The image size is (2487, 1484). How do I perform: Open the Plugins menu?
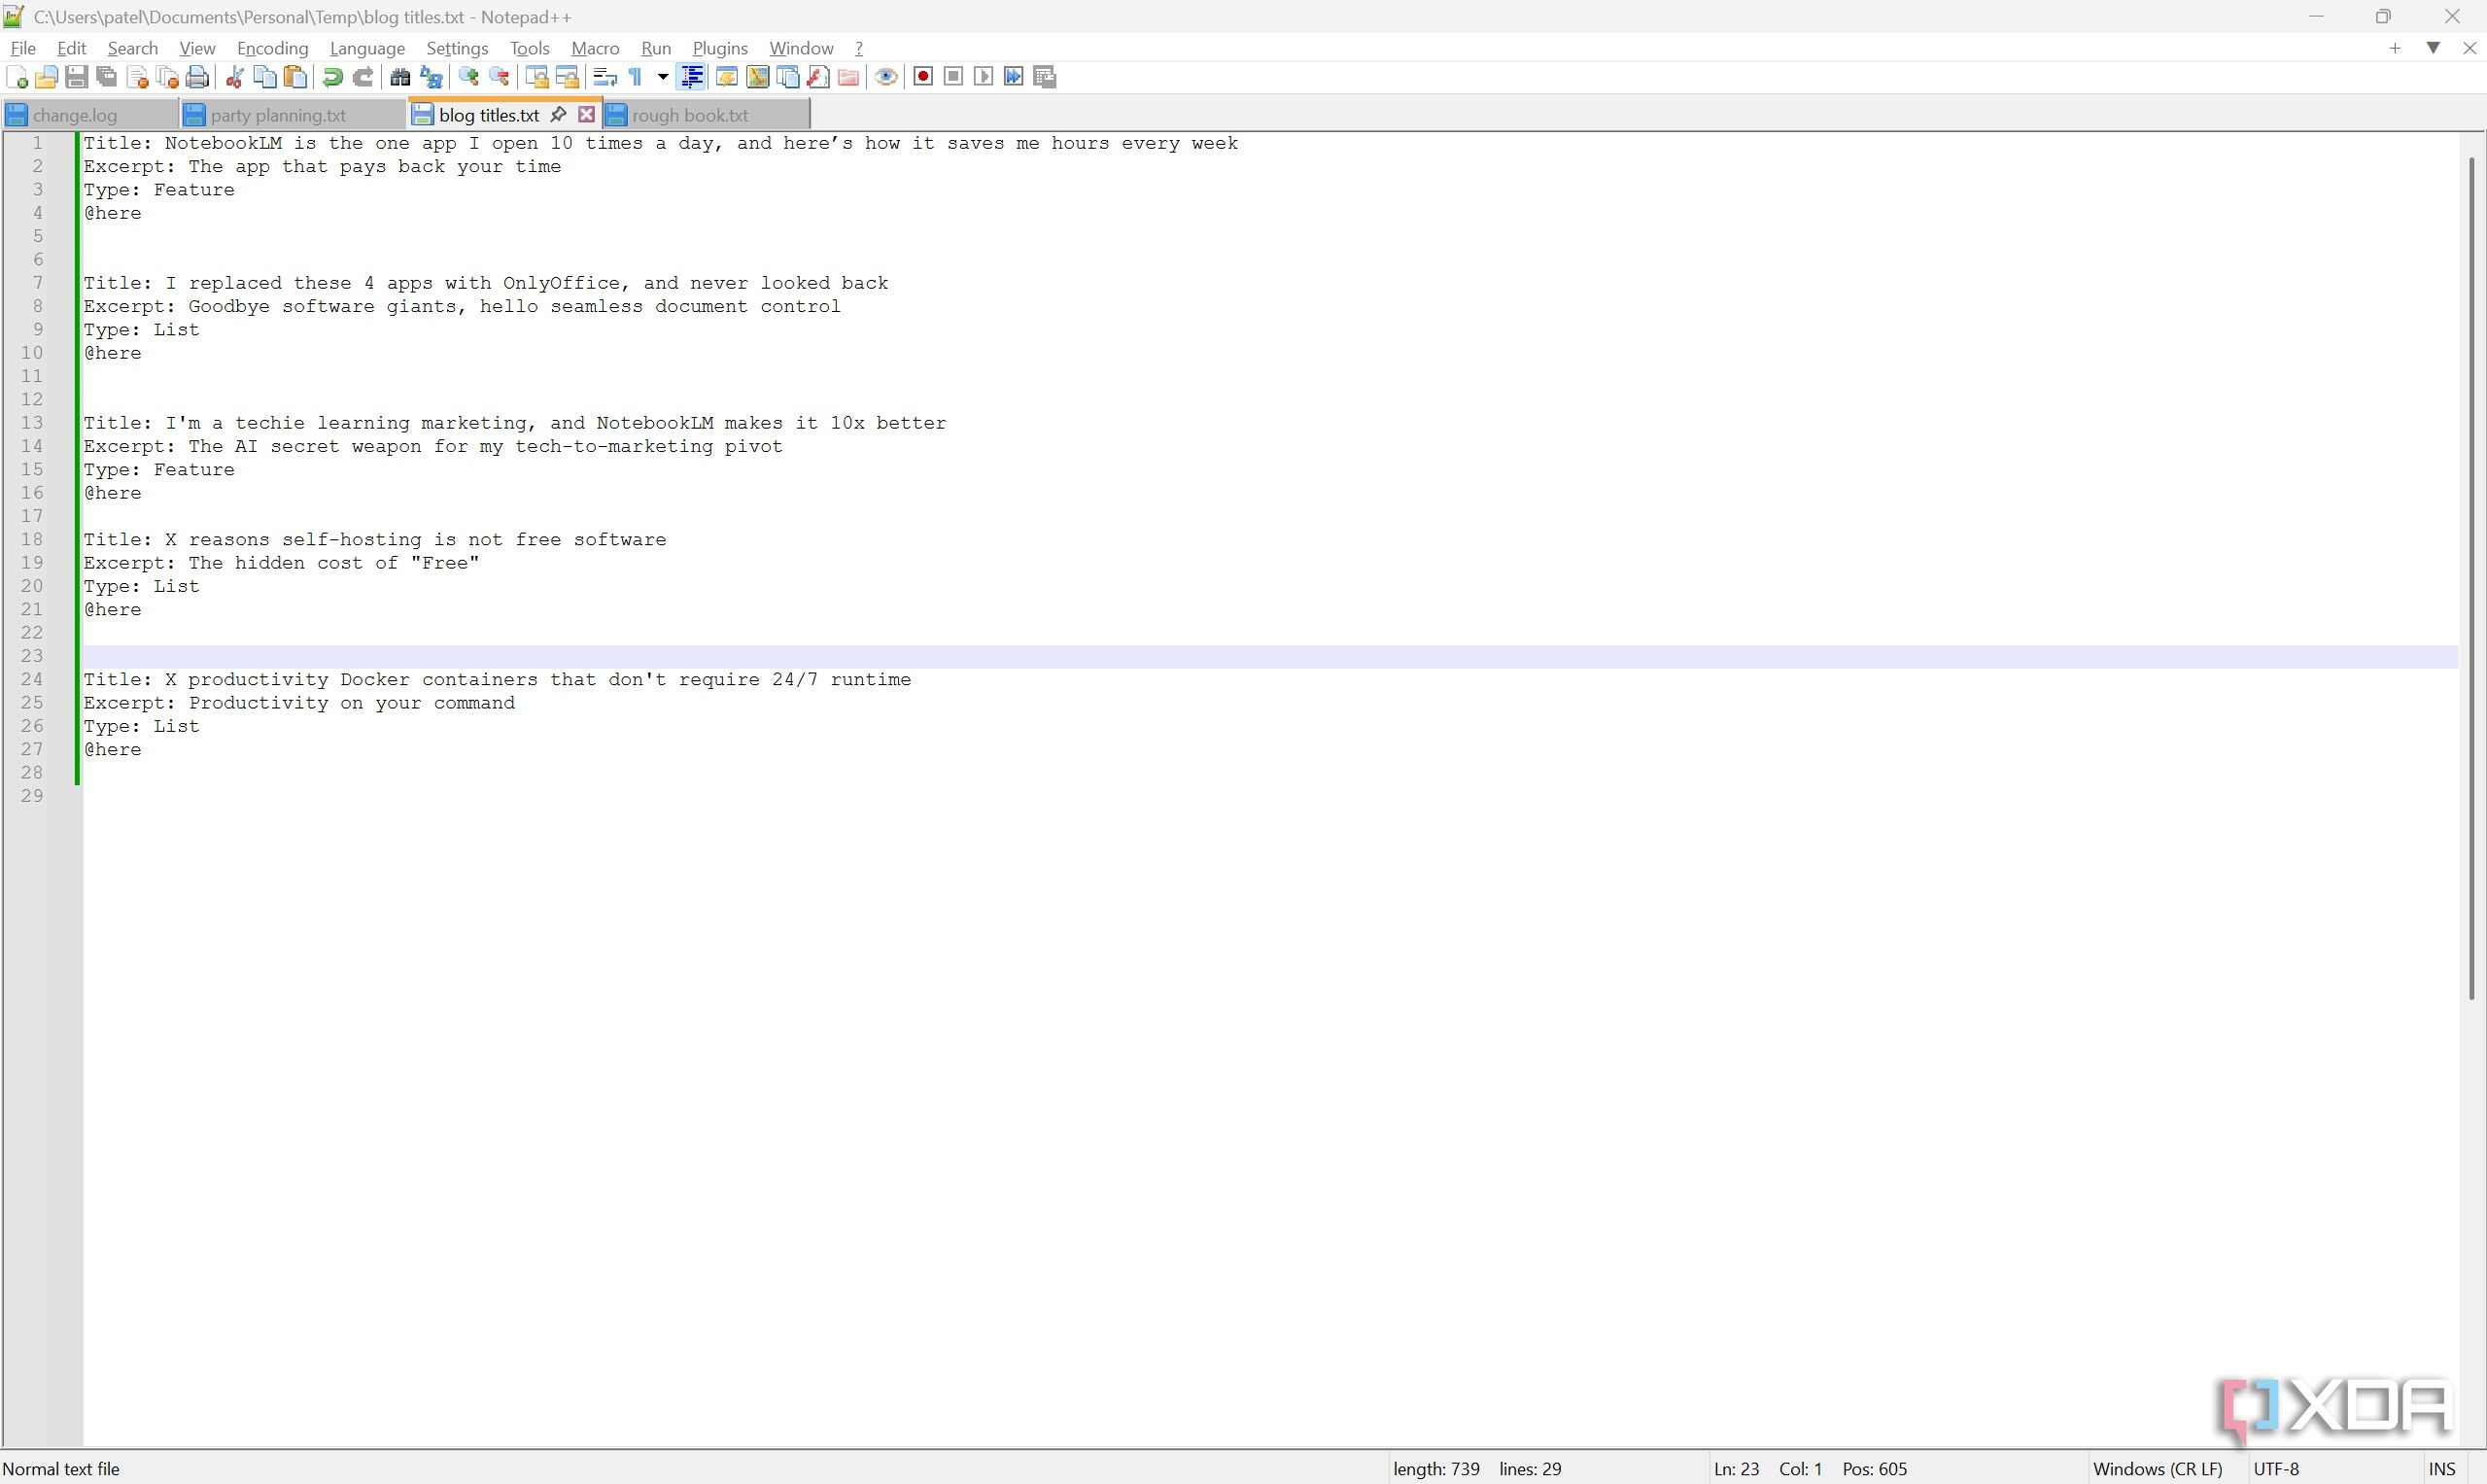point(720,48)
